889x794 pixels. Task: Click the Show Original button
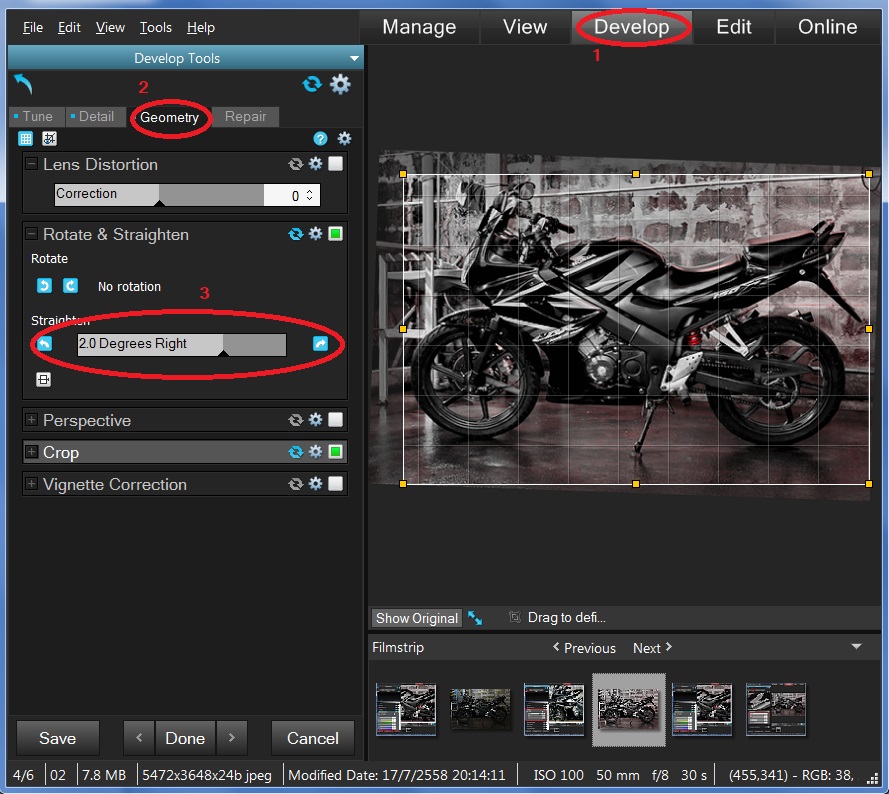point(416,618)
